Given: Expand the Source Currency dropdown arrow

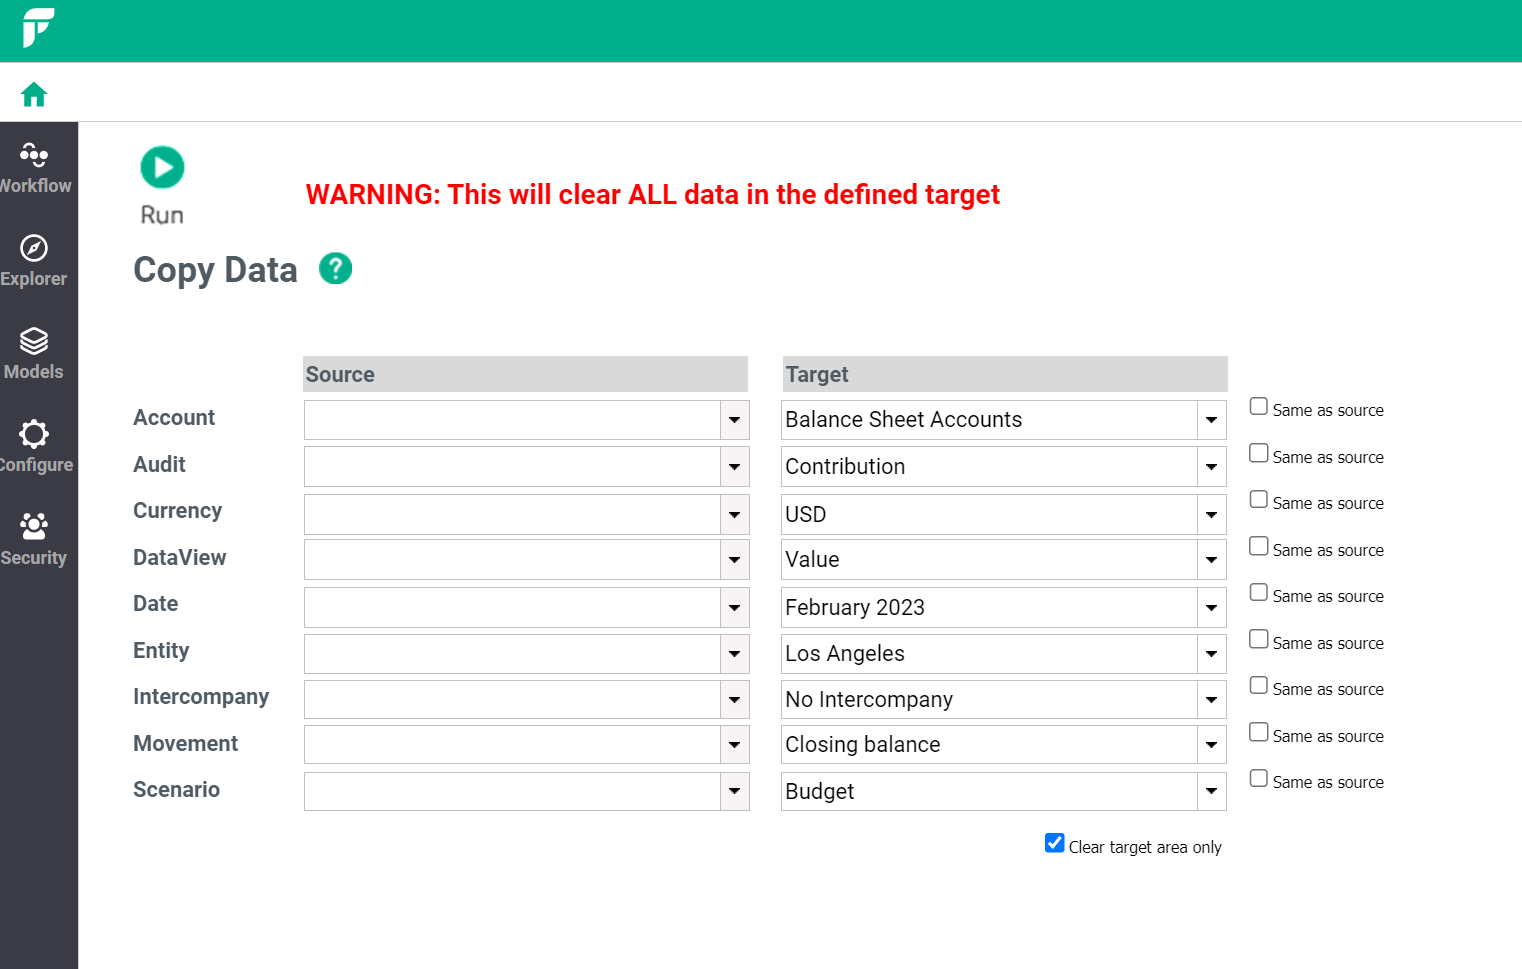Looking at the screenshot, I should pyautogui.click(x=734, y=515).
